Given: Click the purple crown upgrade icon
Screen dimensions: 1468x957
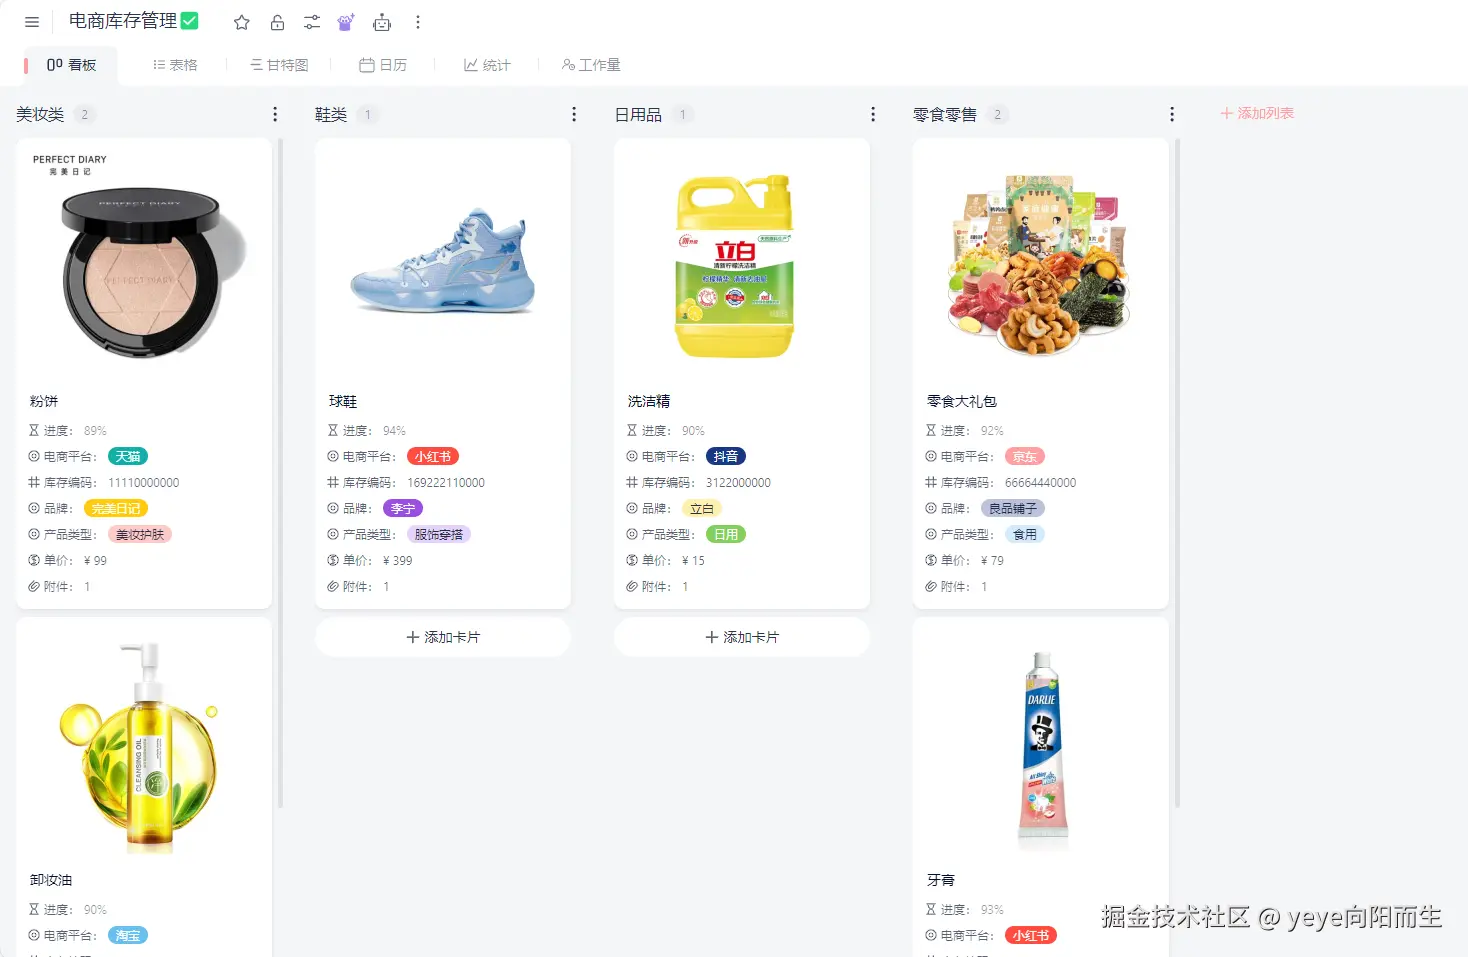Looking at the screenshot, I should (346, 22).
